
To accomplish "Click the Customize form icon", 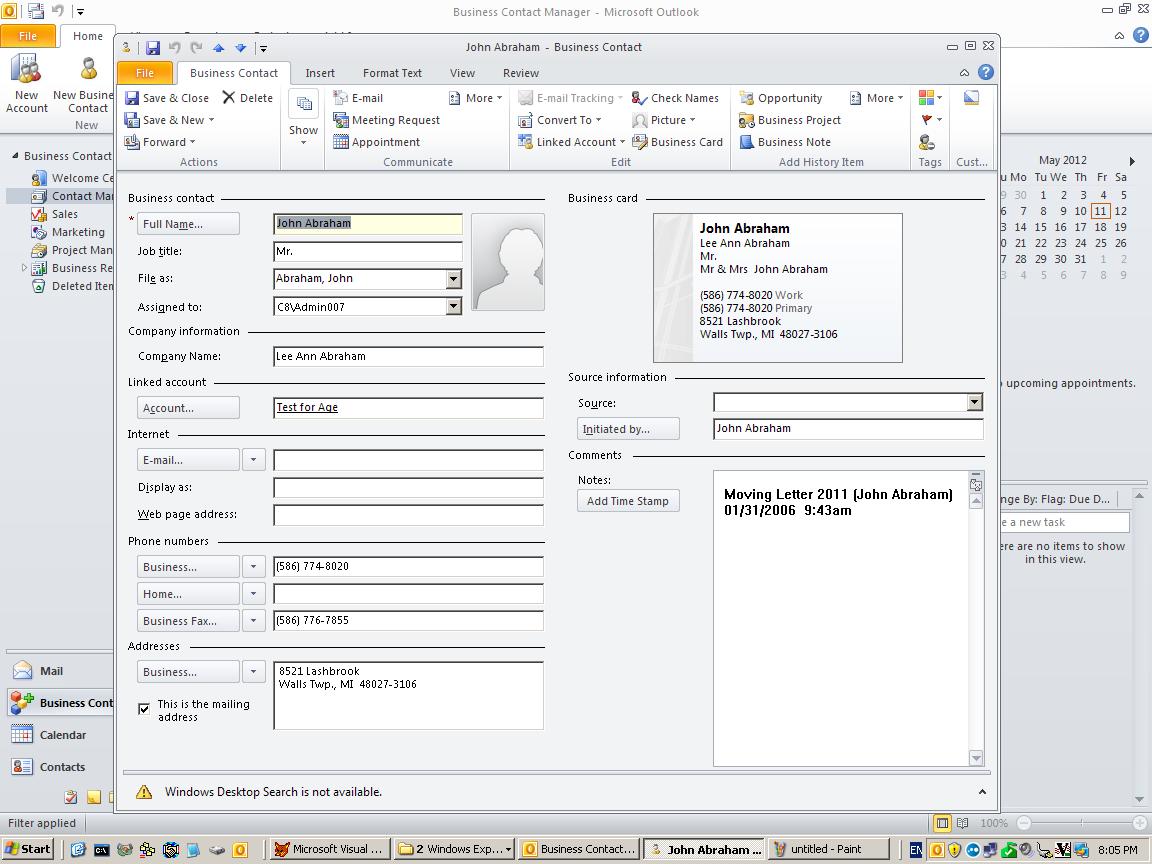I will click(971, 98).
